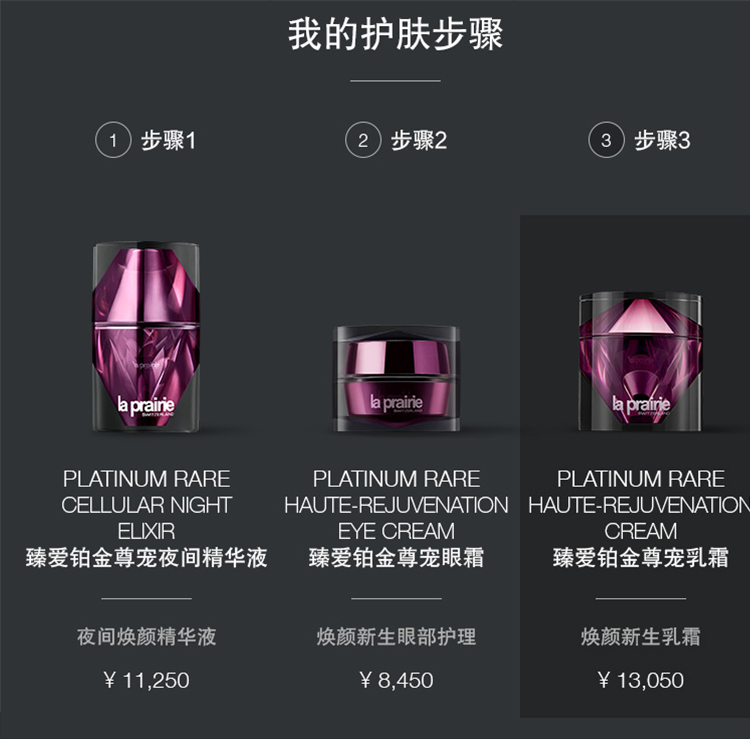The width and height of the screenshot is (750, 739).
Task: Select the 步骤1 label
Action: click(x=168, y=141)
